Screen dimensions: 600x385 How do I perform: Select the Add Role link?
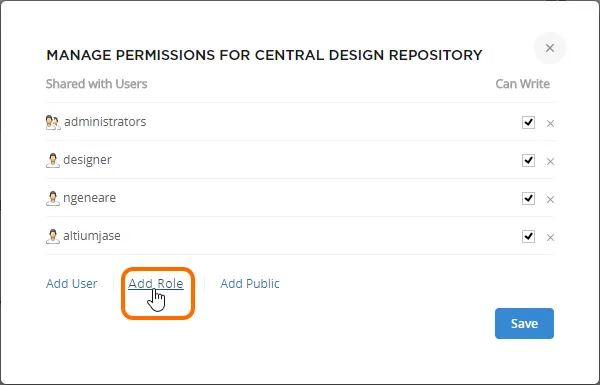(x=156, y=284)
